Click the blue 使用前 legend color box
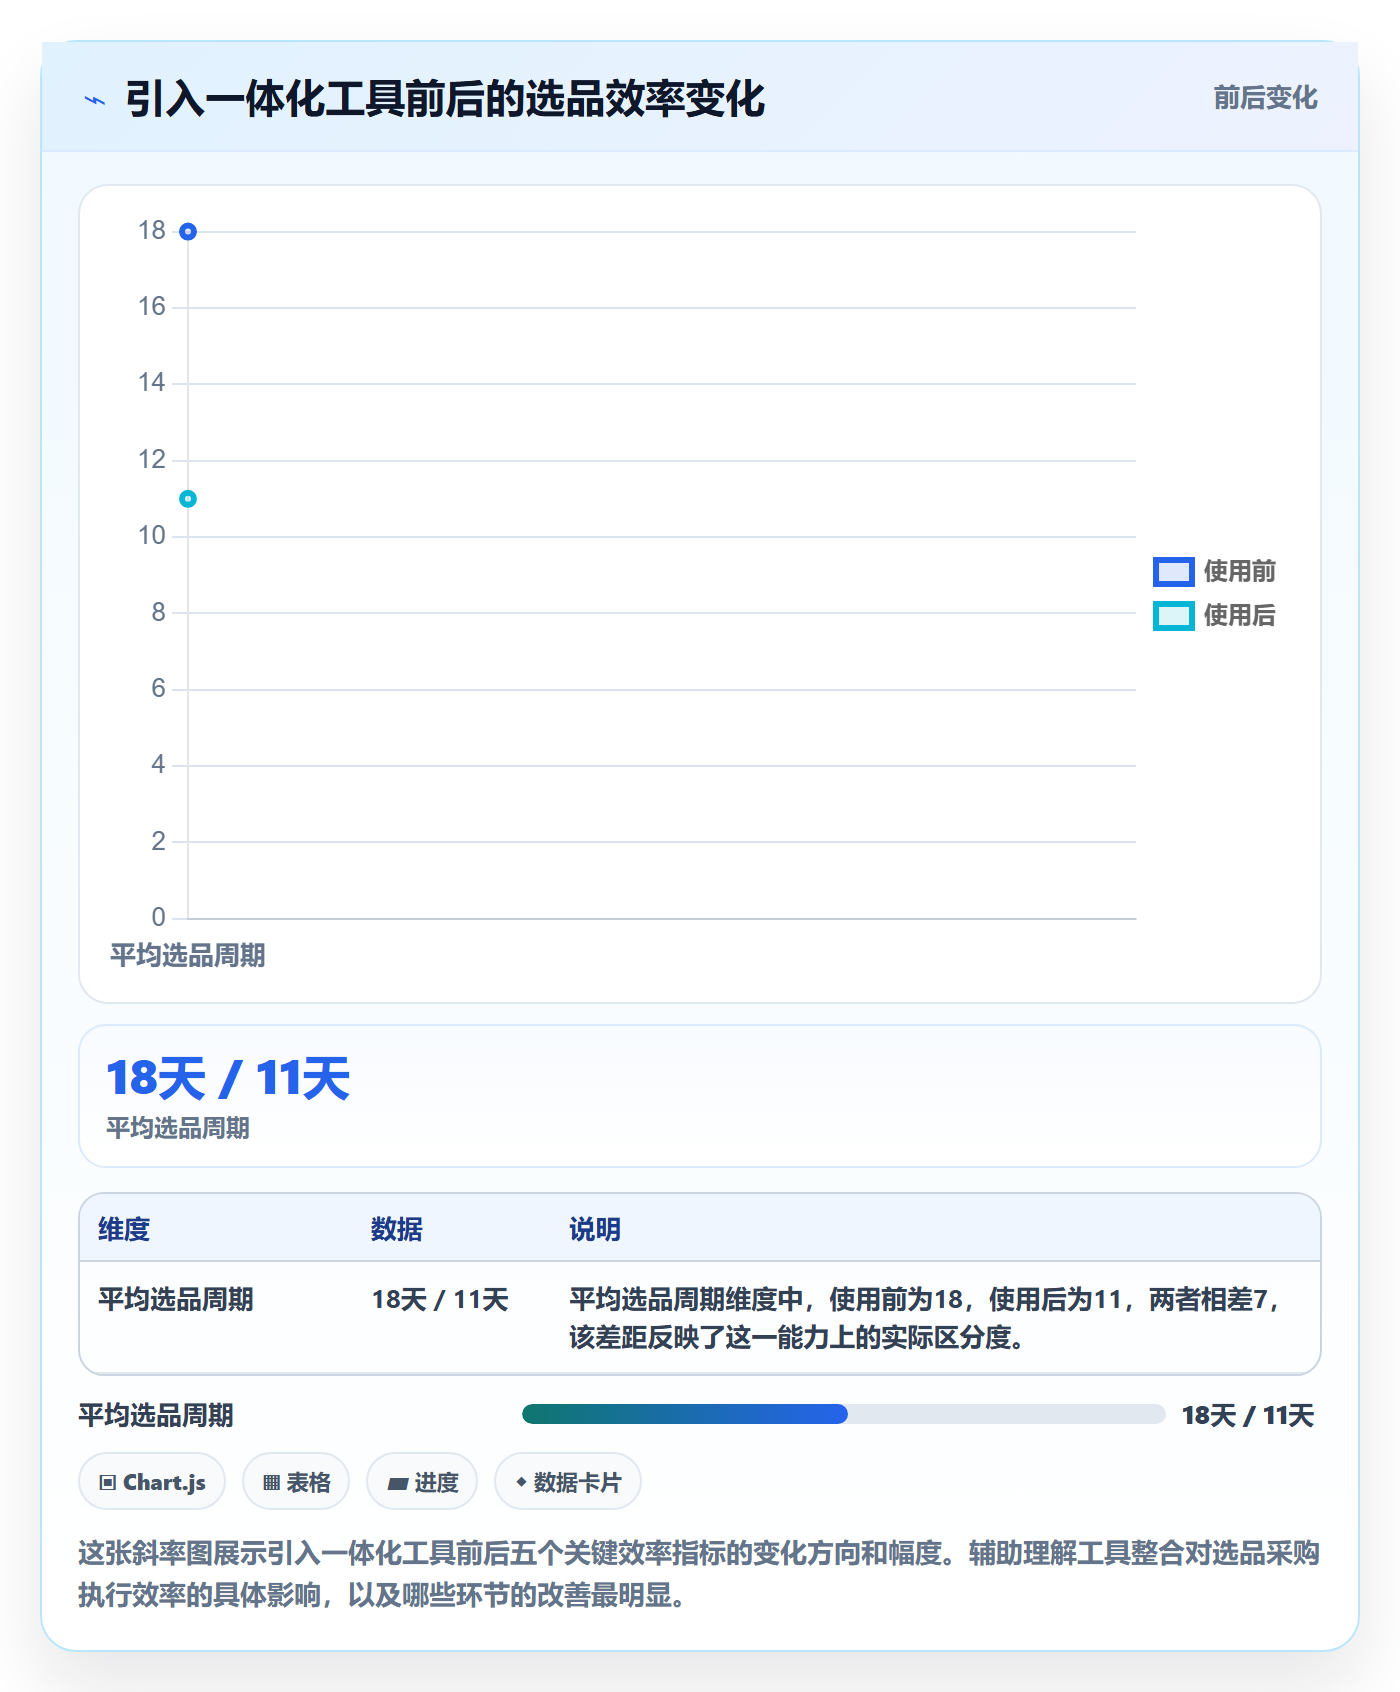Screen dimensions: 1400x1692 coord(1173,571)
